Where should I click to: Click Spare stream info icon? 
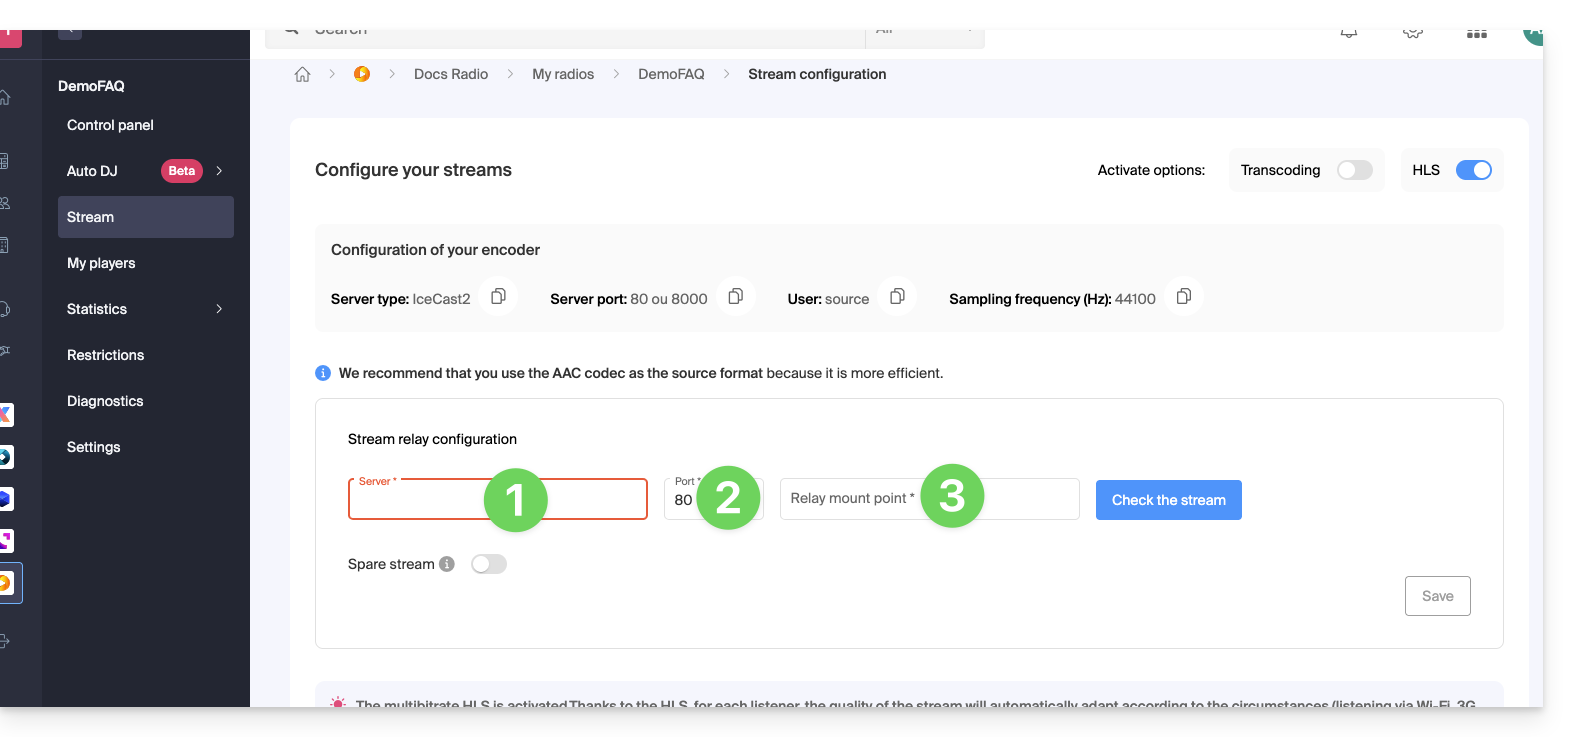coord(447,564)
